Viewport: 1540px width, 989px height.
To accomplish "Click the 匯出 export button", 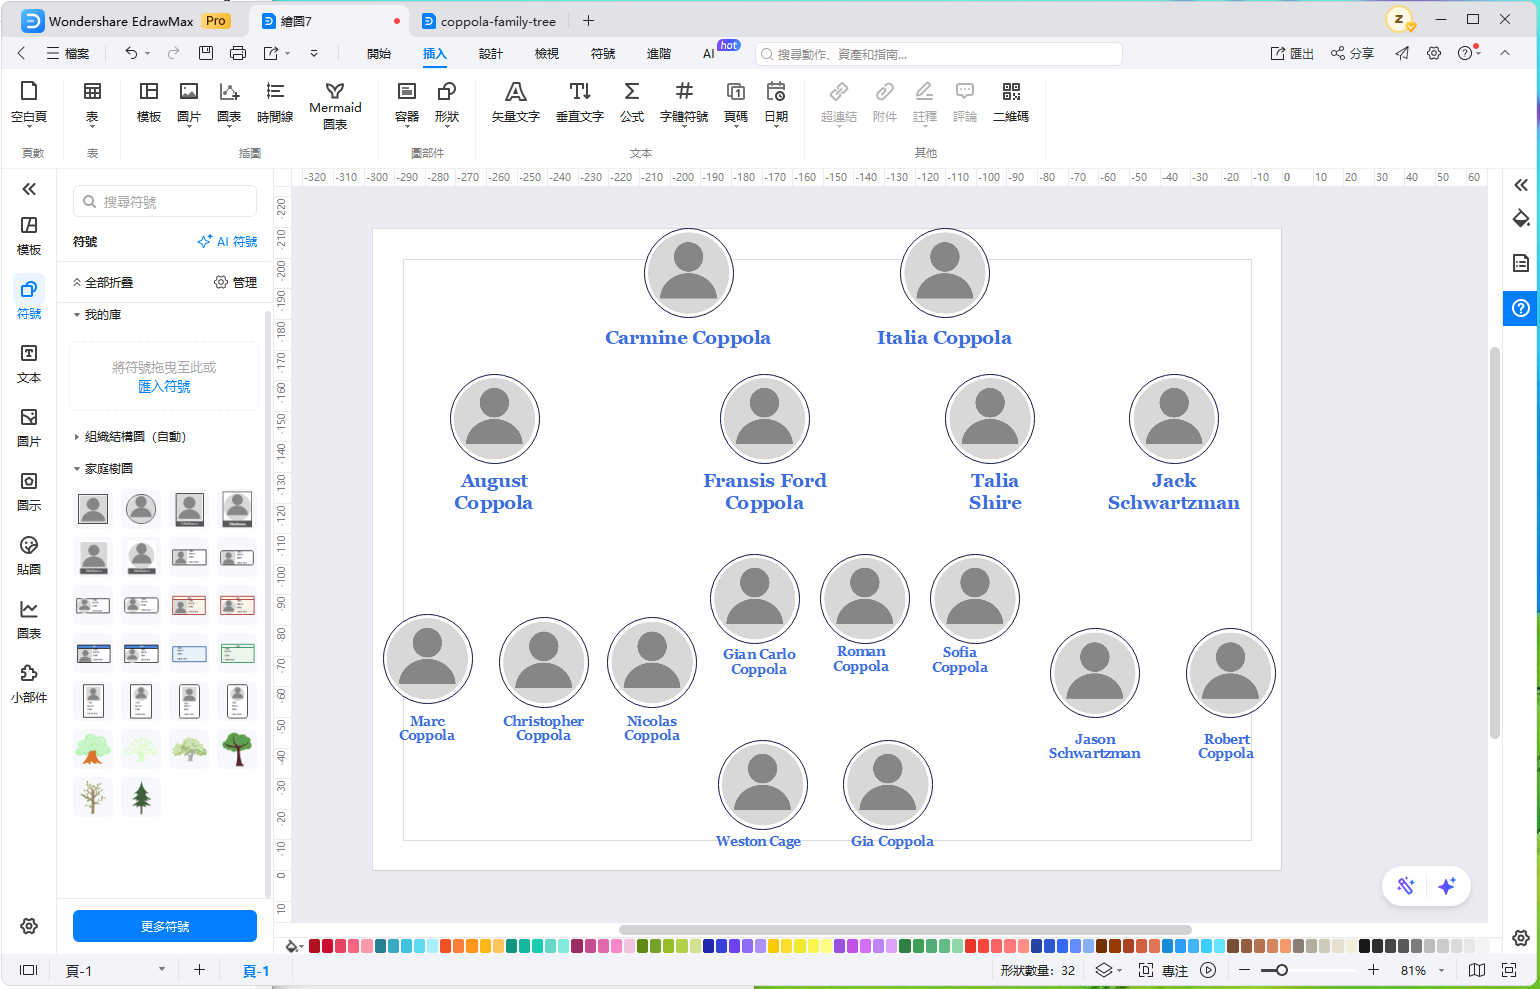I will pyautogui.click(x=1292, y=54).
